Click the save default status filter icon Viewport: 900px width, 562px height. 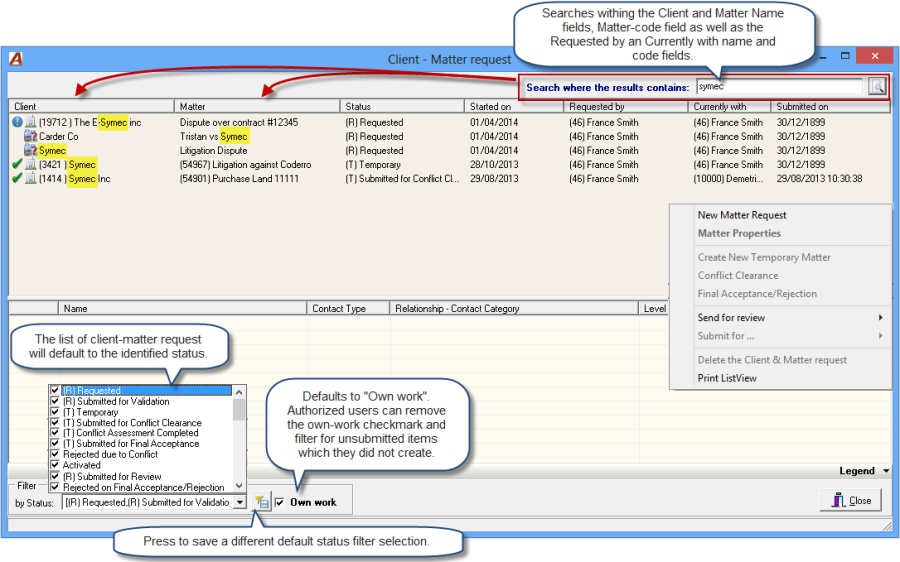[x=262, y=502]
